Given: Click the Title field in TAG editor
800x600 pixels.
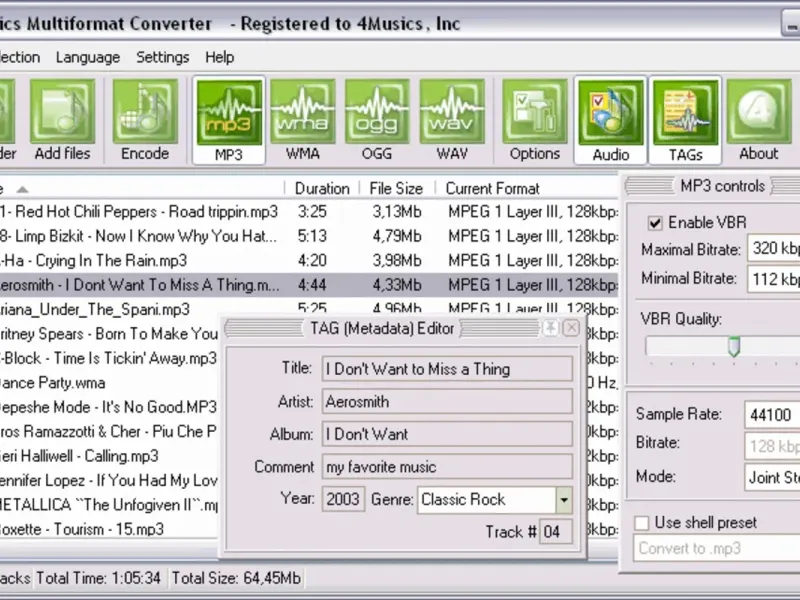Looking at the screenshot, I should tap(447, 369).
